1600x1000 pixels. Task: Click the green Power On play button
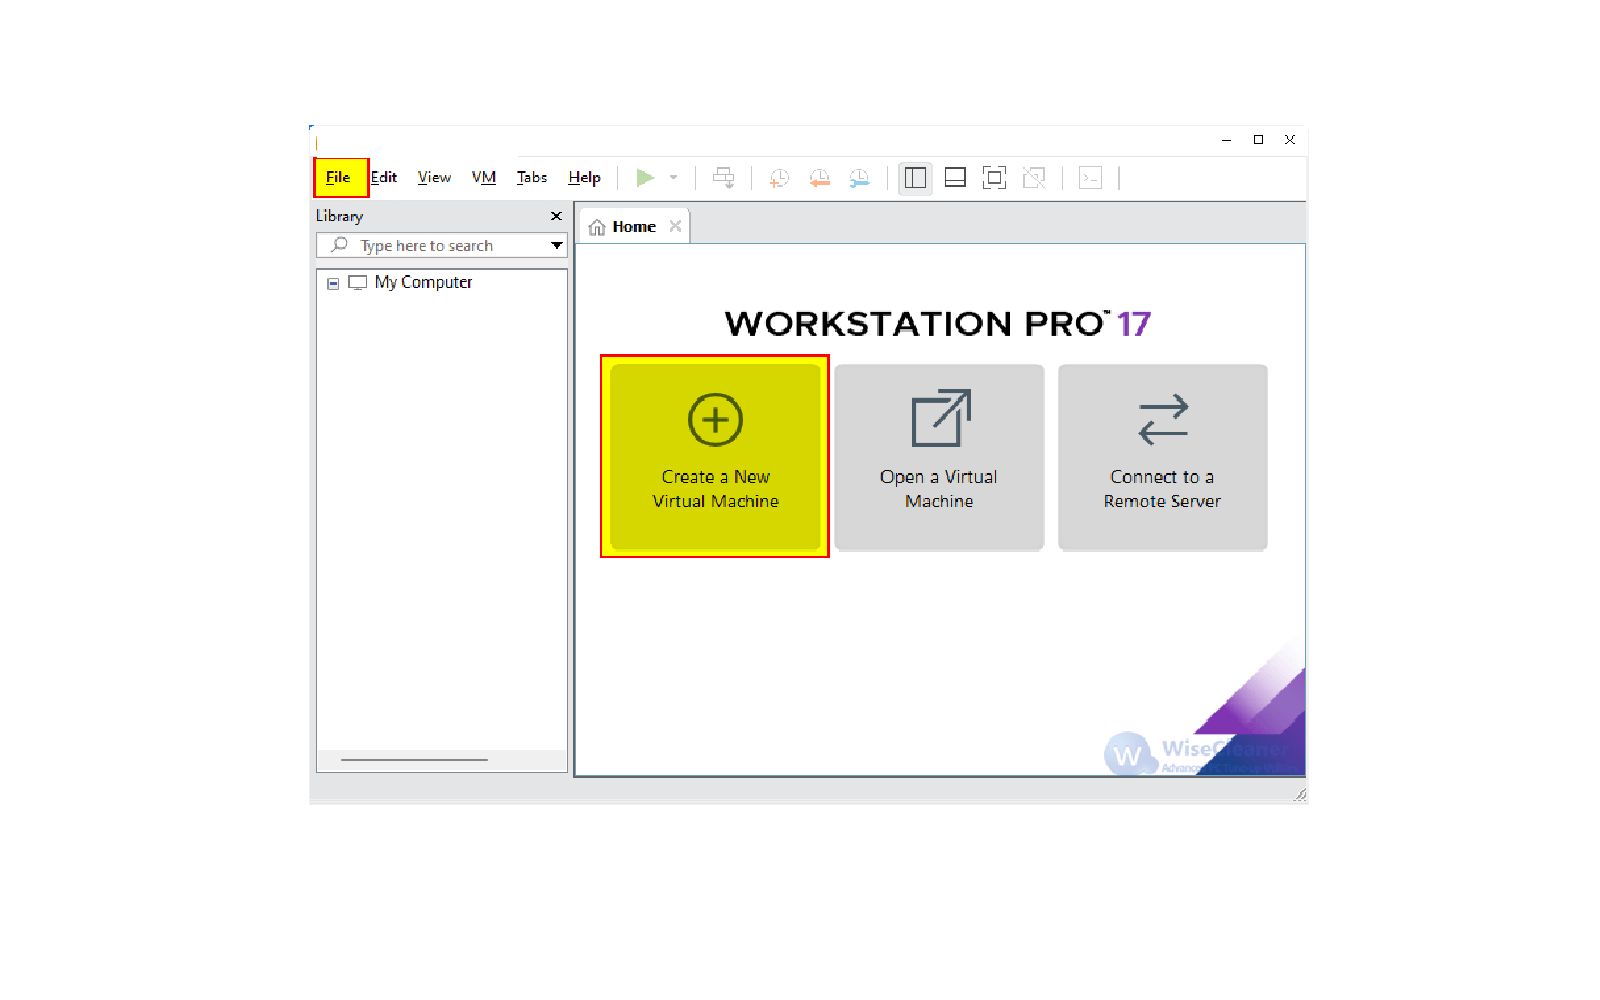645,177
